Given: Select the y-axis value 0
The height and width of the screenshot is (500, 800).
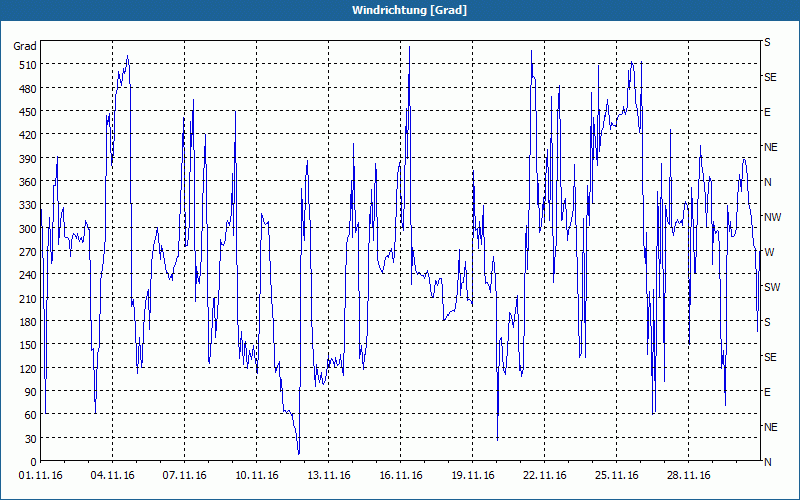Looking at the screenshot, I should [34, 462].
